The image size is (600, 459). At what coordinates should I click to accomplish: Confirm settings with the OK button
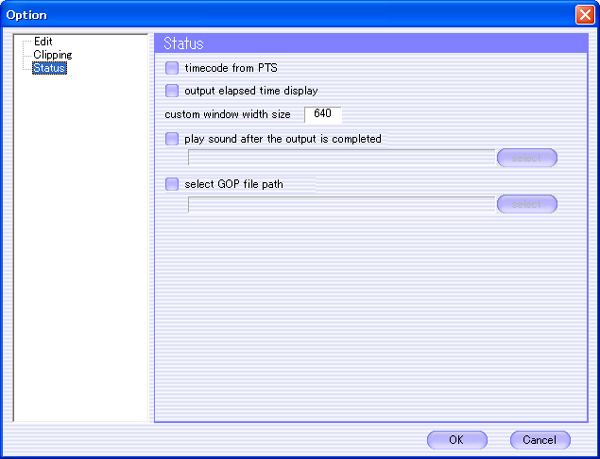456,439
